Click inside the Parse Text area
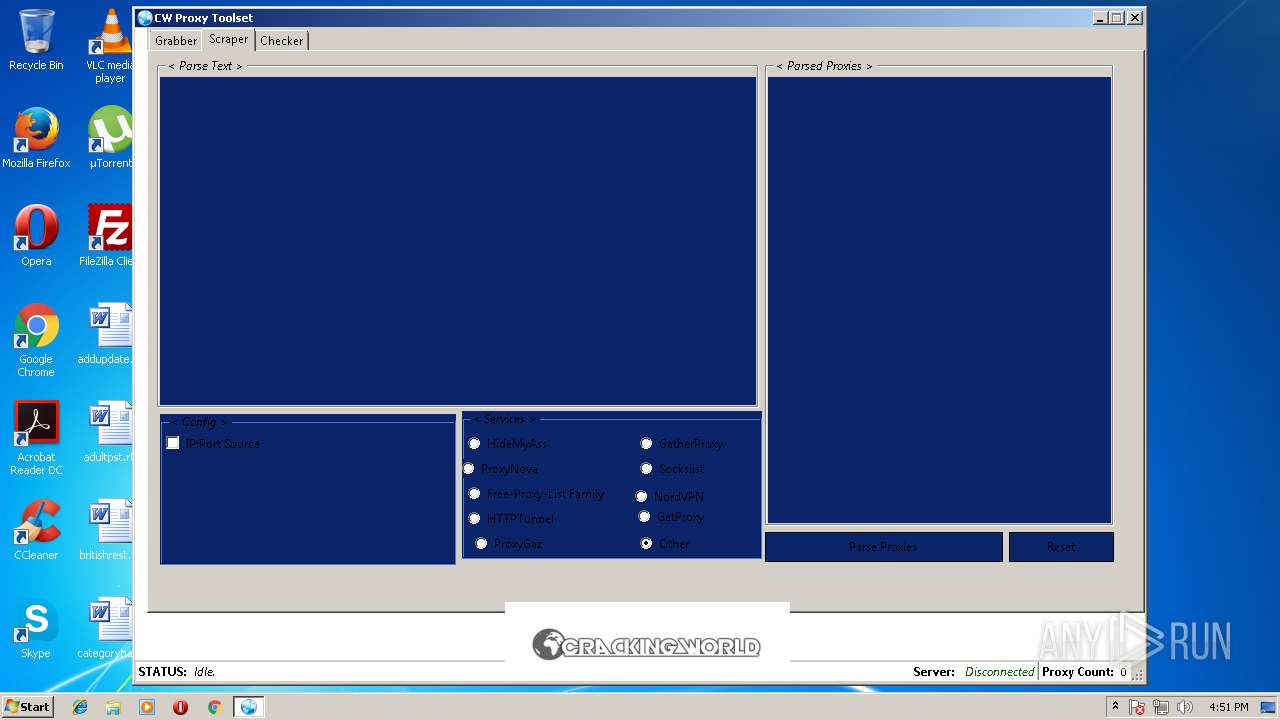1280x720 pixels. pos(458,241)
